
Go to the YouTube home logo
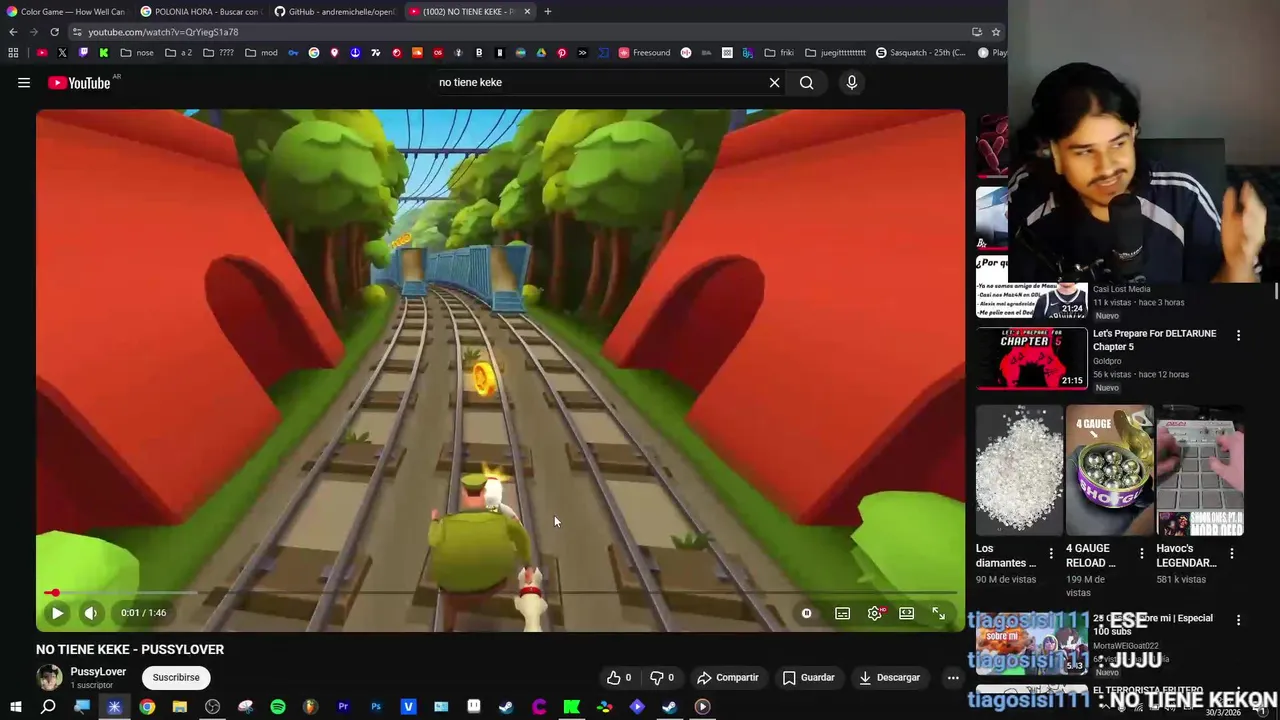coord(79,83)
